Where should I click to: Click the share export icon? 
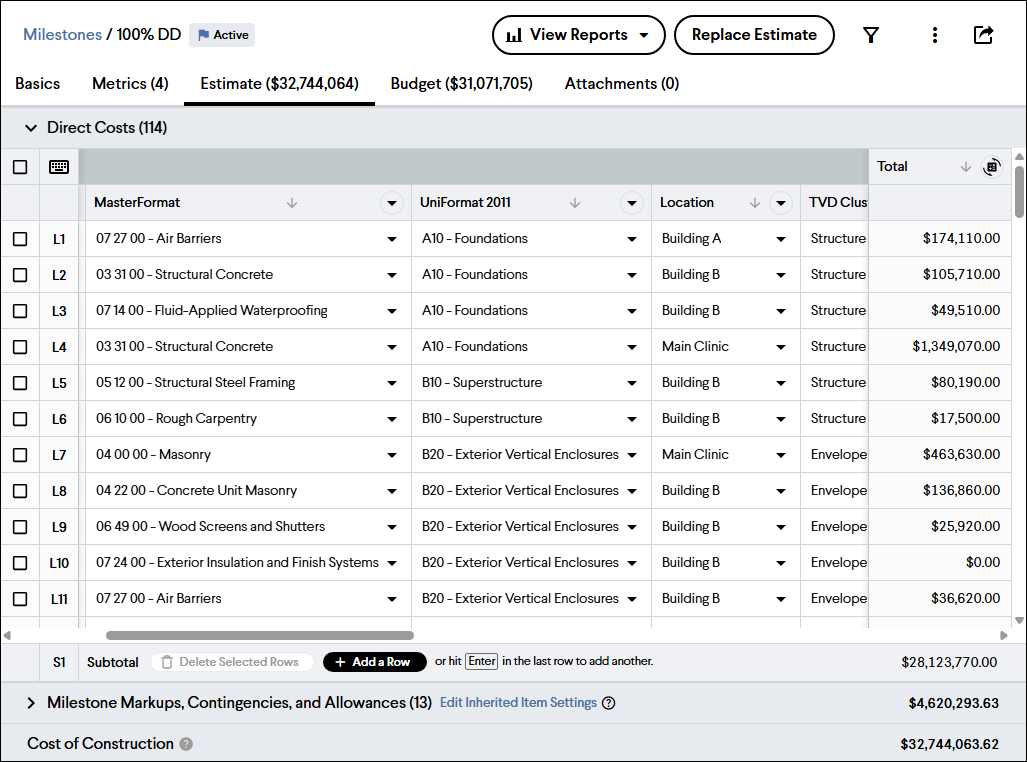click(x=983, y=35)
